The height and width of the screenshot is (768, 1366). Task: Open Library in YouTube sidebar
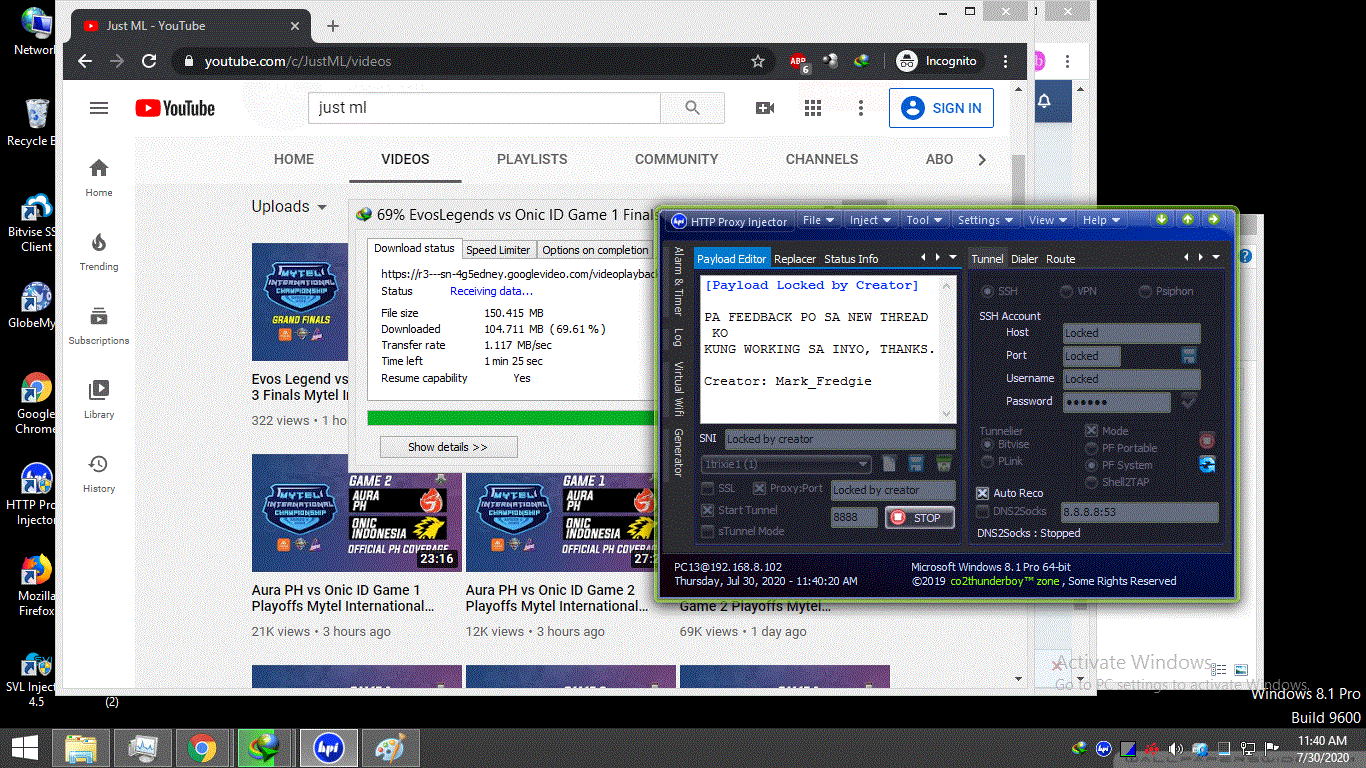click(x=99, y=399)
